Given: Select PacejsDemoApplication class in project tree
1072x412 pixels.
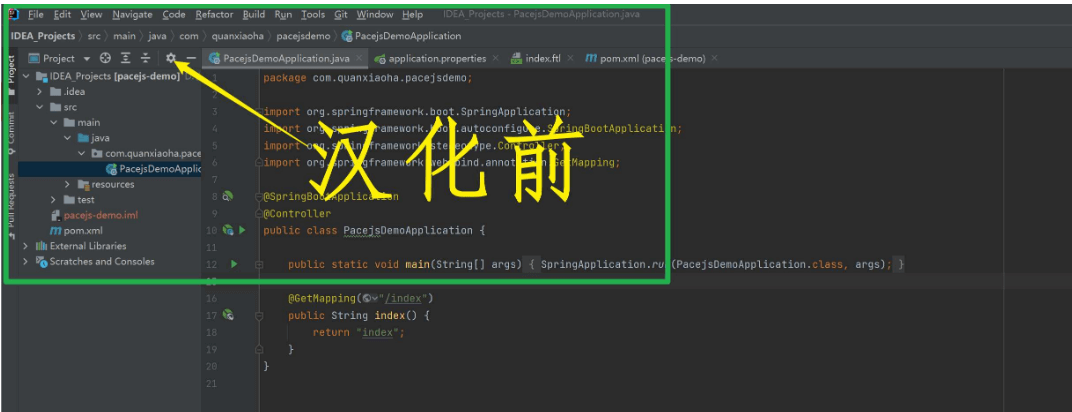Looking at the screenshot, I should click(109, 169).
